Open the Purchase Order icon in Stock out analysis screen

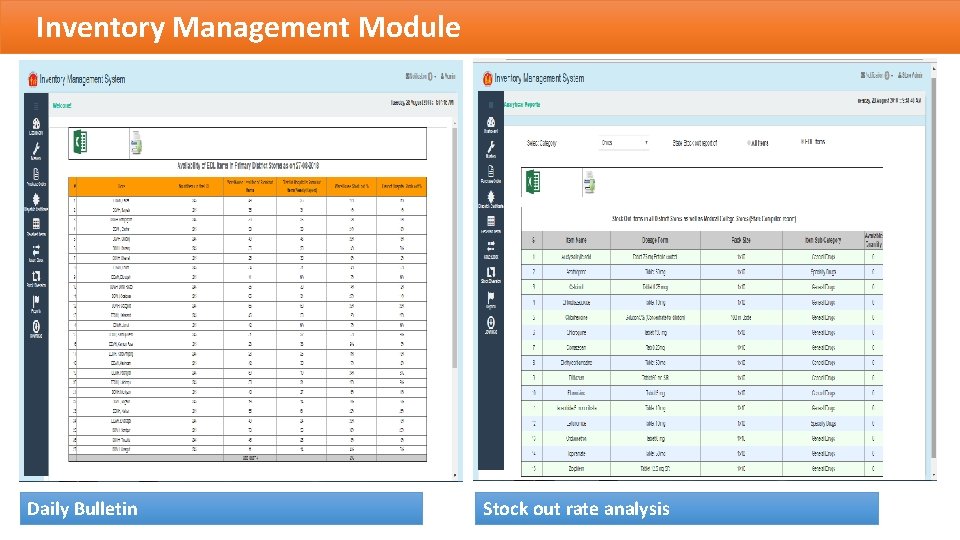coord(491,172)
